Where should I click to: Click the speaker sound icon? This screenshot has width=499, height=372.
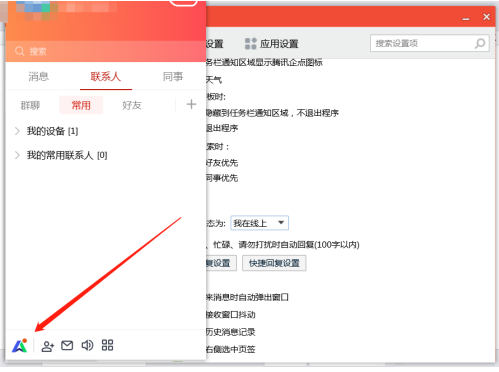(87, 346)
